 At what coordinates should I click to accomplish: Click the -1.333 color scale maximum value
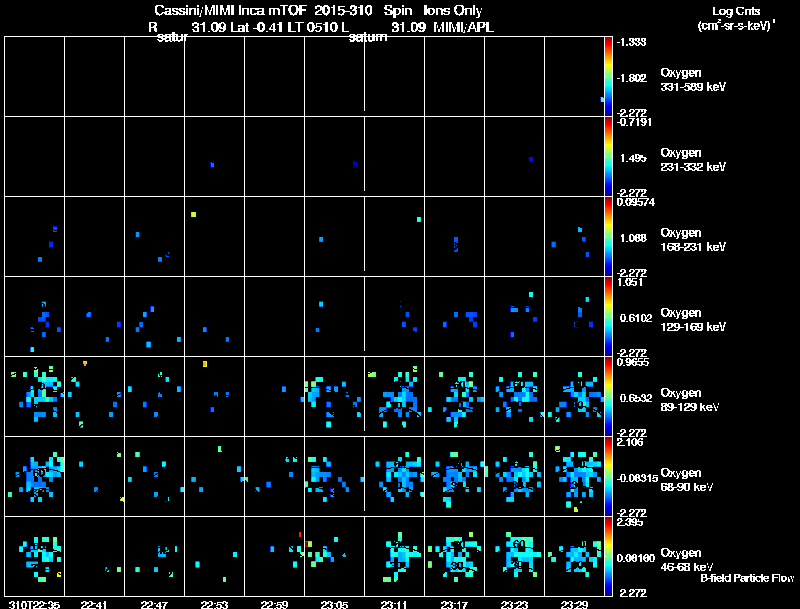point(631,42)
